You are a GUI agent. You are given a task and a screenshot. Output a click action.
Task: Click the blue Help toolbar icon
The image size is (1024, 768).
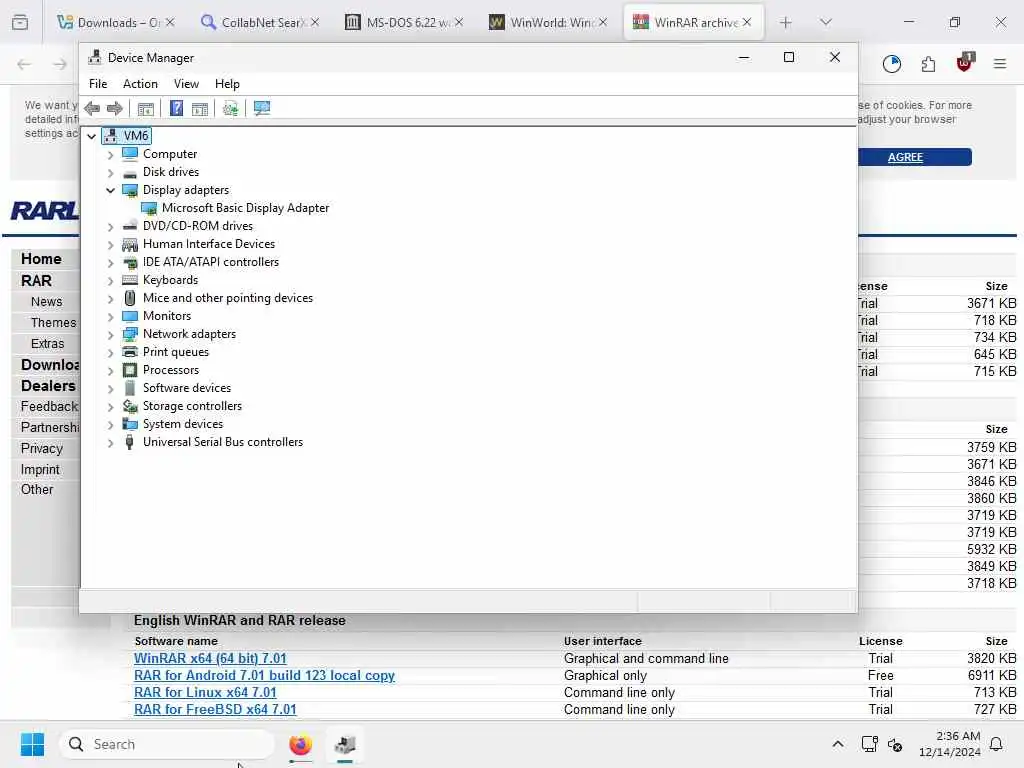[x=176, y=108]
